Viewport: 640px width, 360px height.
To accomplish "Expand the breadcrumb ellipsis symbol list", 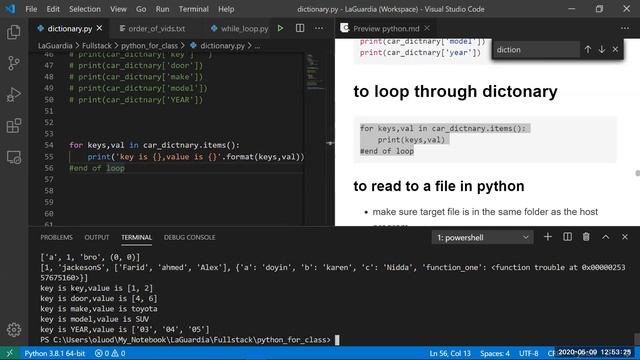I will pyautogui.click(x=257, y=46).
